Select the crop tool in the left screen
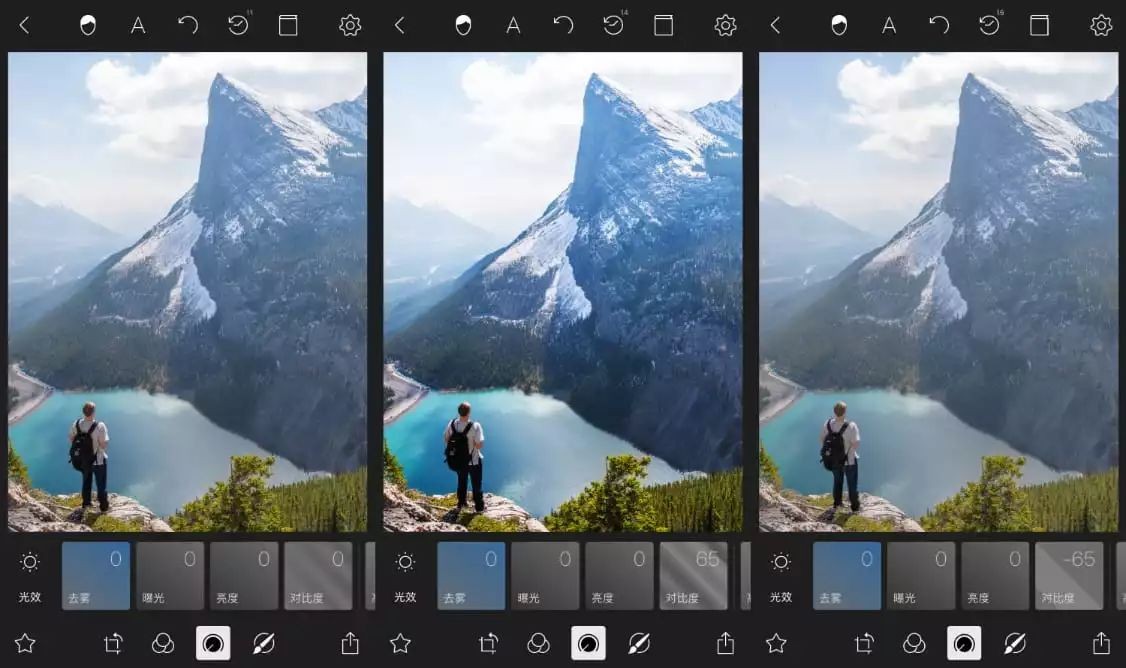The height and width of the screenshot is (668, 1126). (113, 643)
